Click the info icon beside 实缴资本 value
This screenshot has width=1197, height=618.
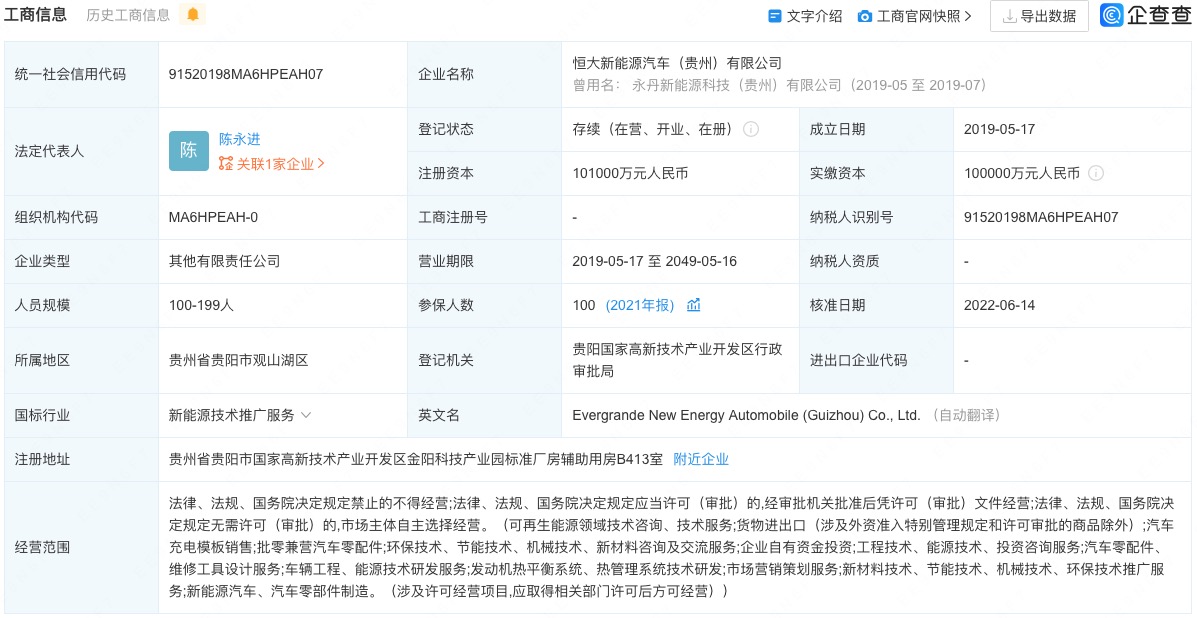click(1096, 173)
